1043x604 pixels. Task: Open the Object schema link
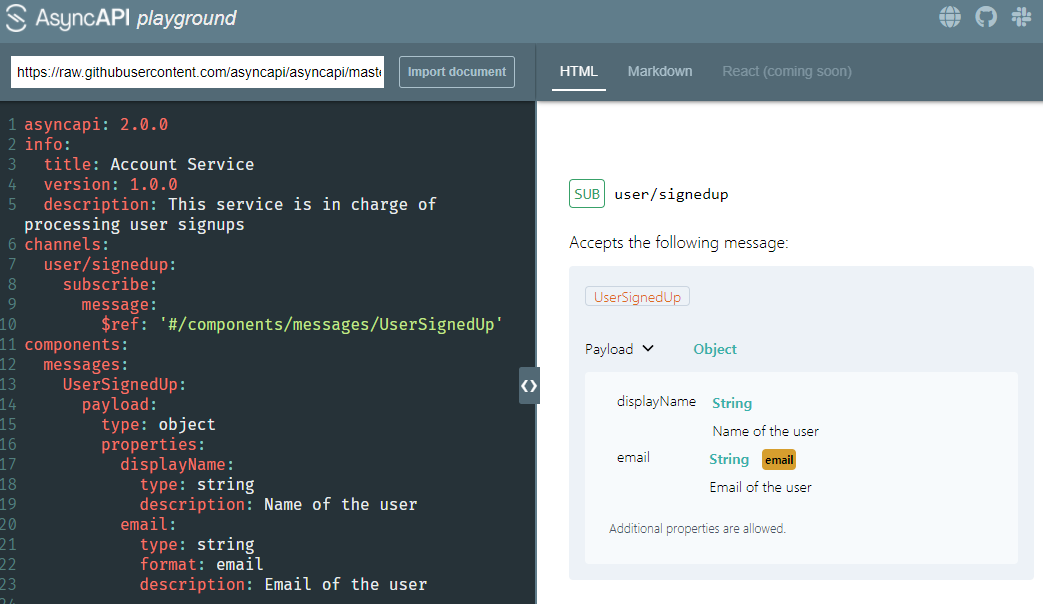tap(714, 348)
